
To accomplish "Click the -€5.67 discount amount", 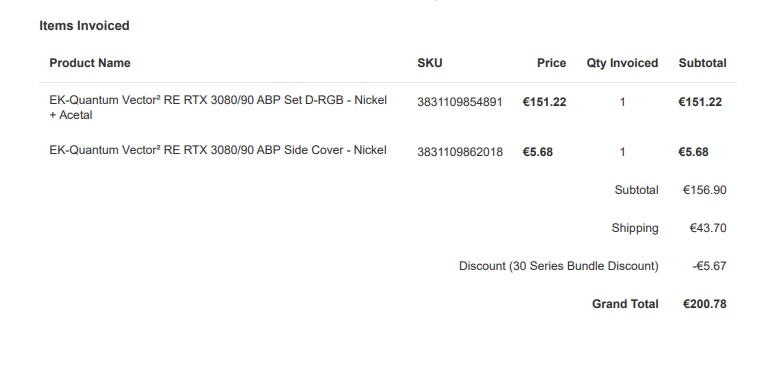I will [710, 266].
